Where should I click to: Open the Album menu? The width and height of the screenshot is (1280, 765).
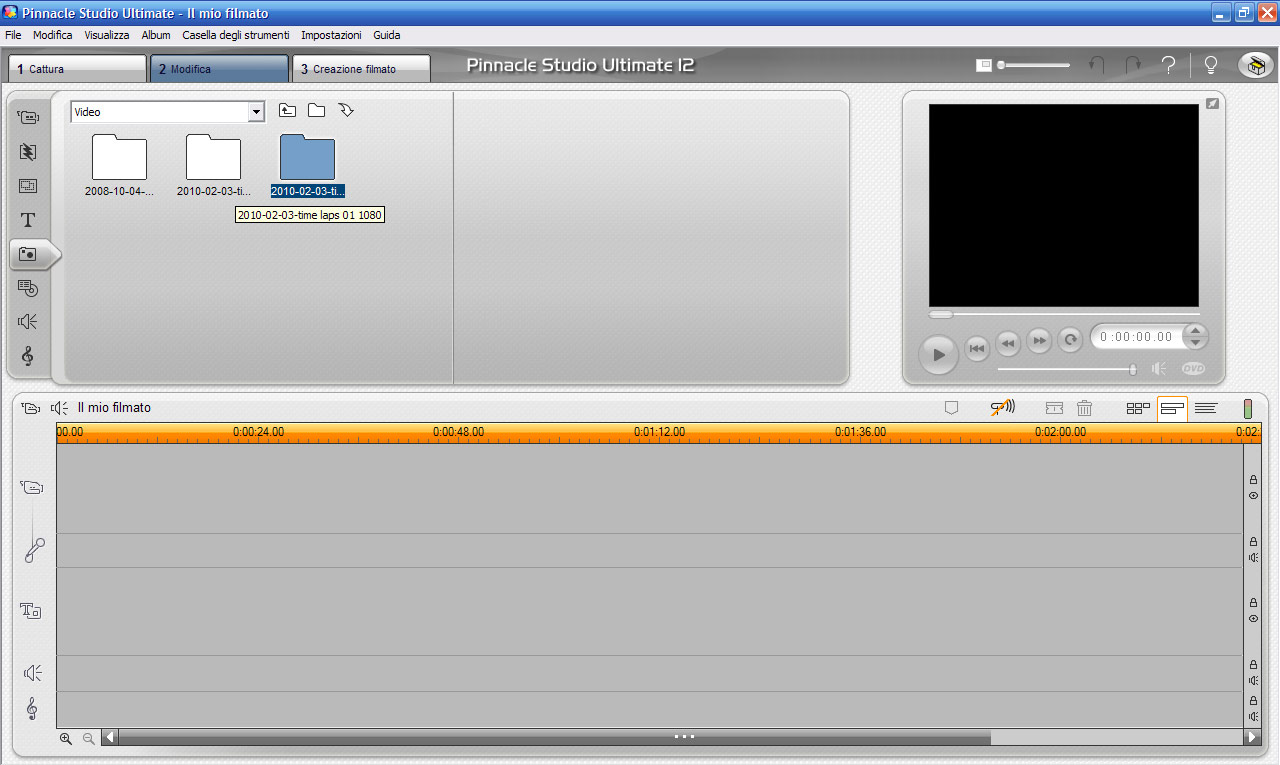point(156,35)
